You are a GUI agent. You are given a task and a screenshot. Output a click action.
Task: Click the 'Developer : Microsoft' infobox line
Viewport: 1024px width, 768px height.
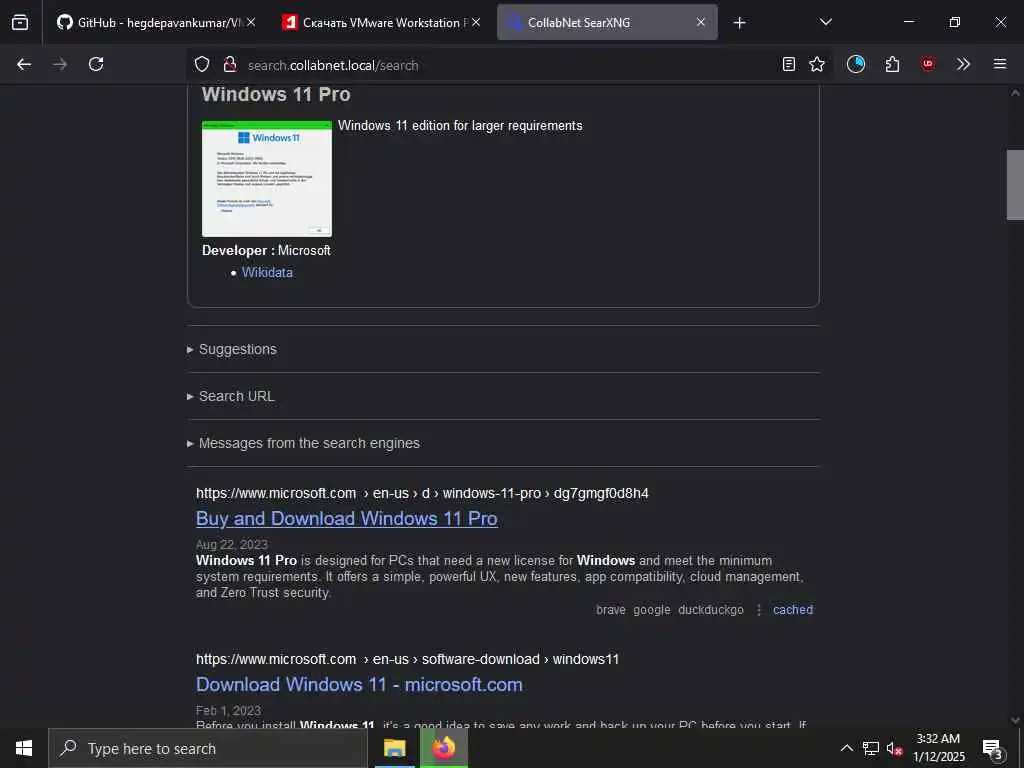pos(266,250)
